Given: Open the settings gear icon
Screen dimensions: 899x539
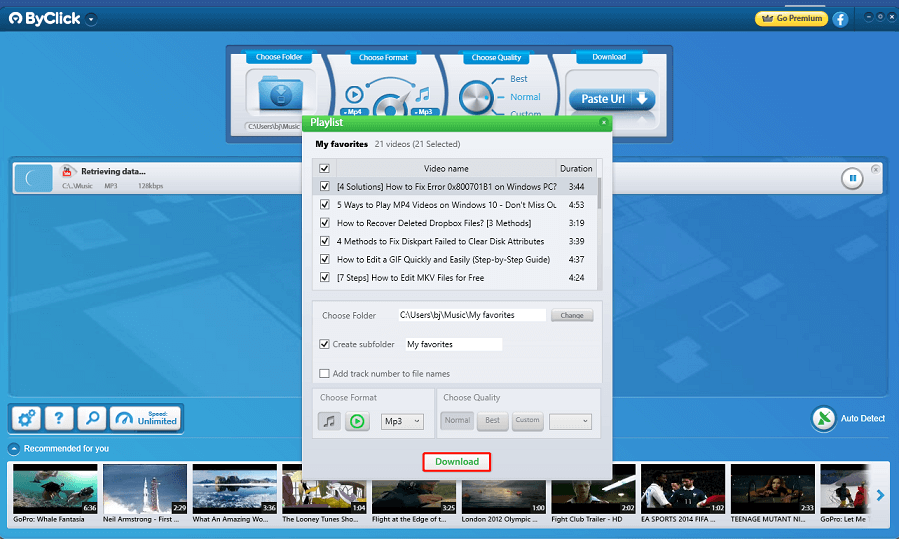Looking at the screenshot, I should tap(26, 419).
